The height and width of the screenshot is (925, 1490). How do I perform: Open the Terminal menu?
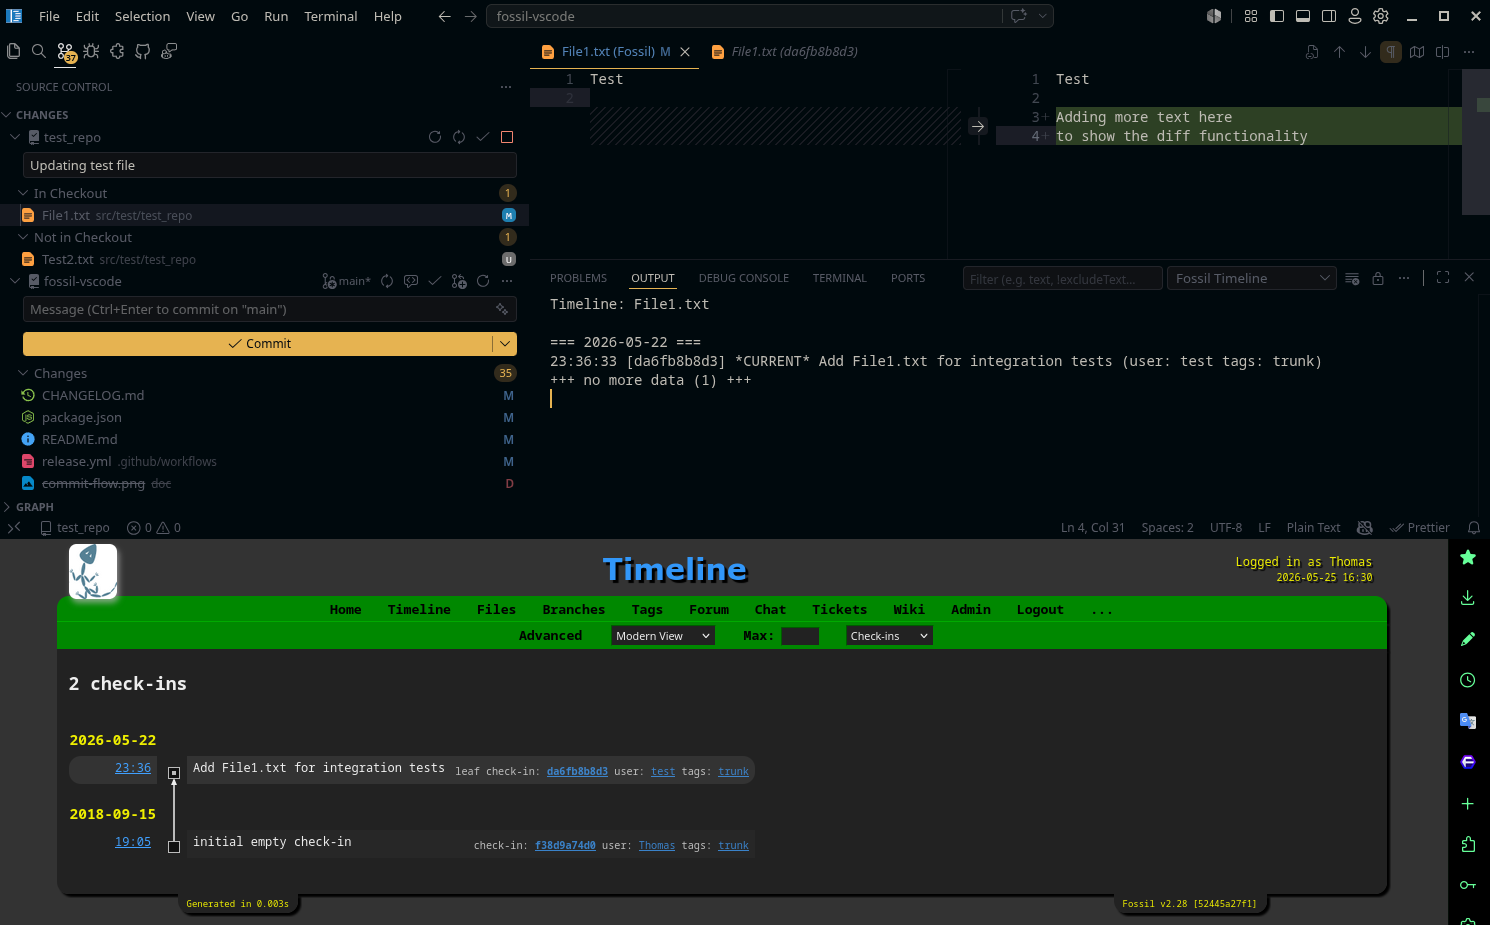click(331, 16)
